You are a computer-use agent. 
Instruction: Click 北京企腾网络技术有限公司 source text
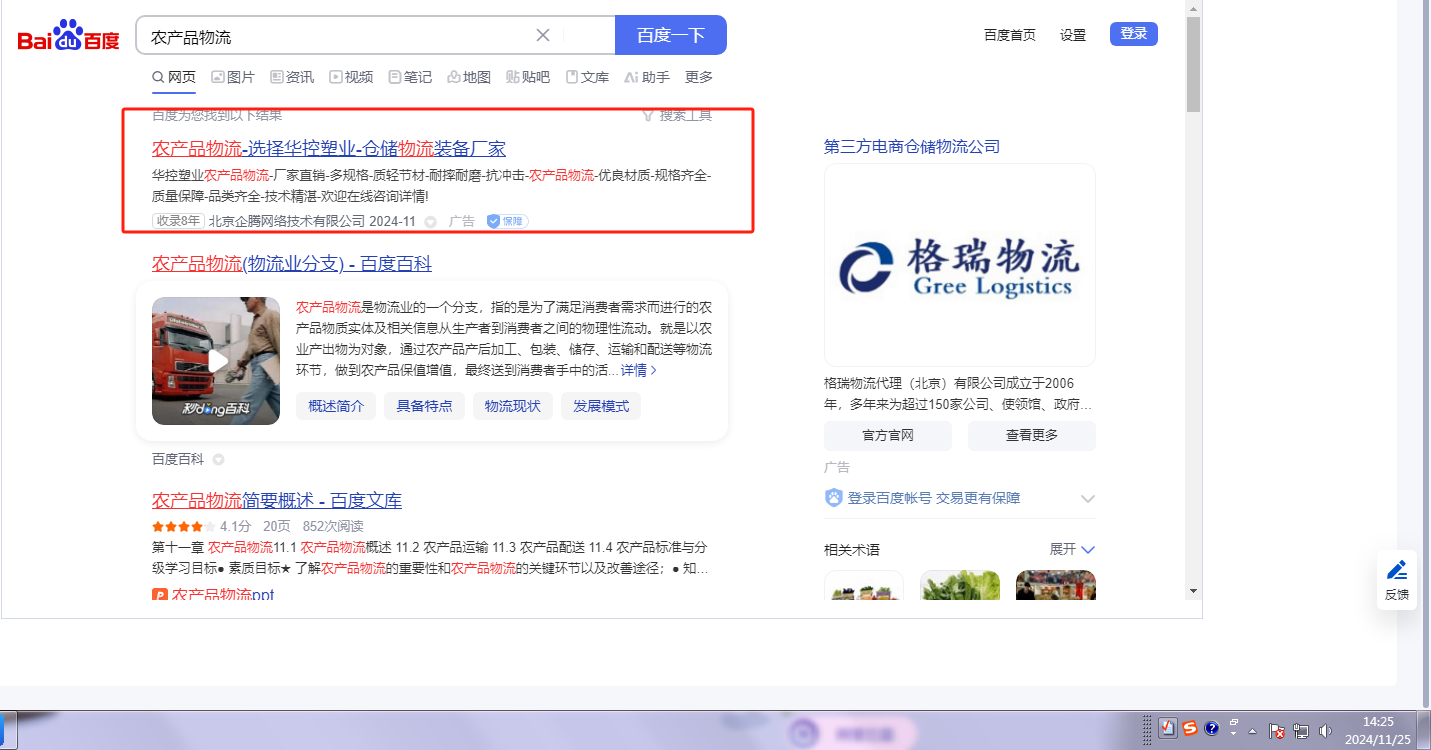[x=287, y=221]
